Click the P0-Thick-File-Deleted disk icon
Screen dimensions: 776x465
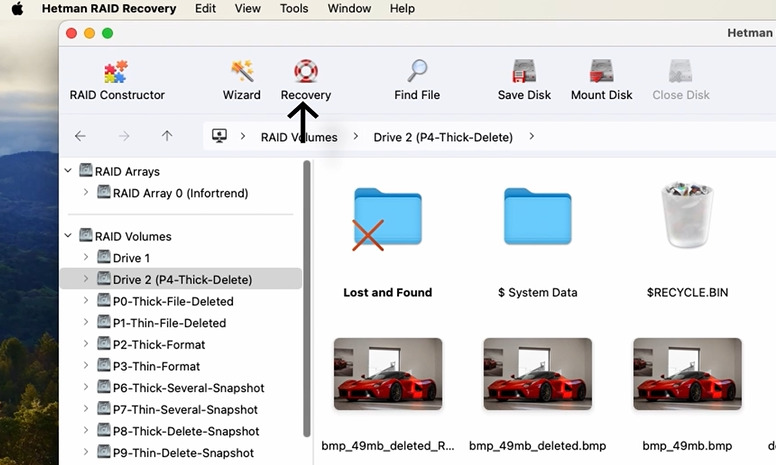point(103,300)
